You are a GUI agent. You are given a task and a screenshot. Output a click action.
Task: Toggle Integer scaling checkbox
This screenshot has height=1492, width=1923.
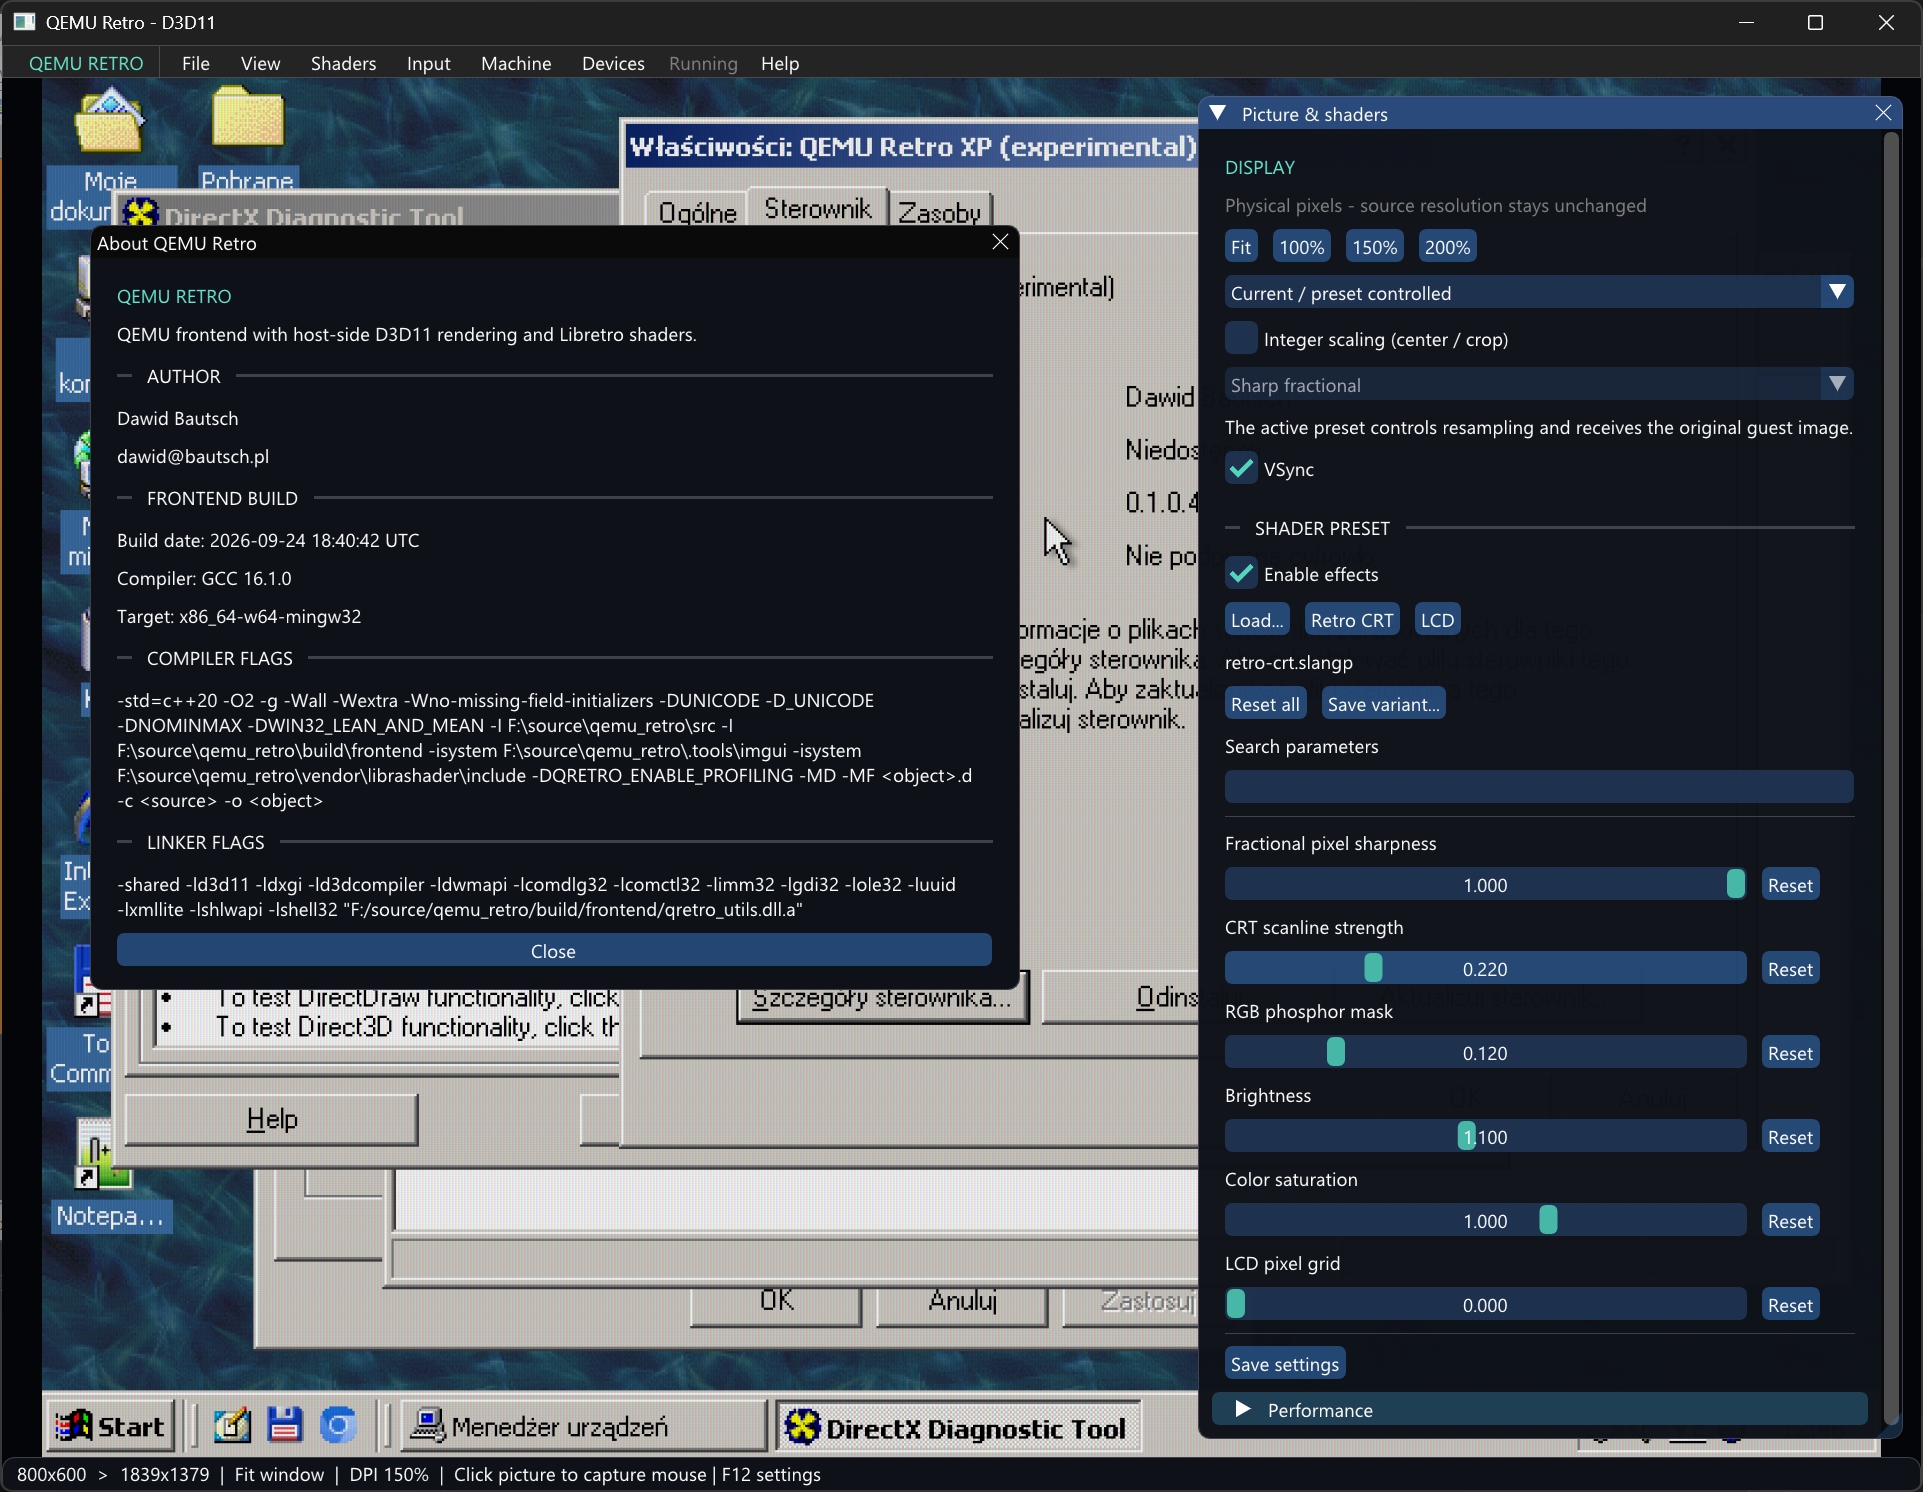1241,338
